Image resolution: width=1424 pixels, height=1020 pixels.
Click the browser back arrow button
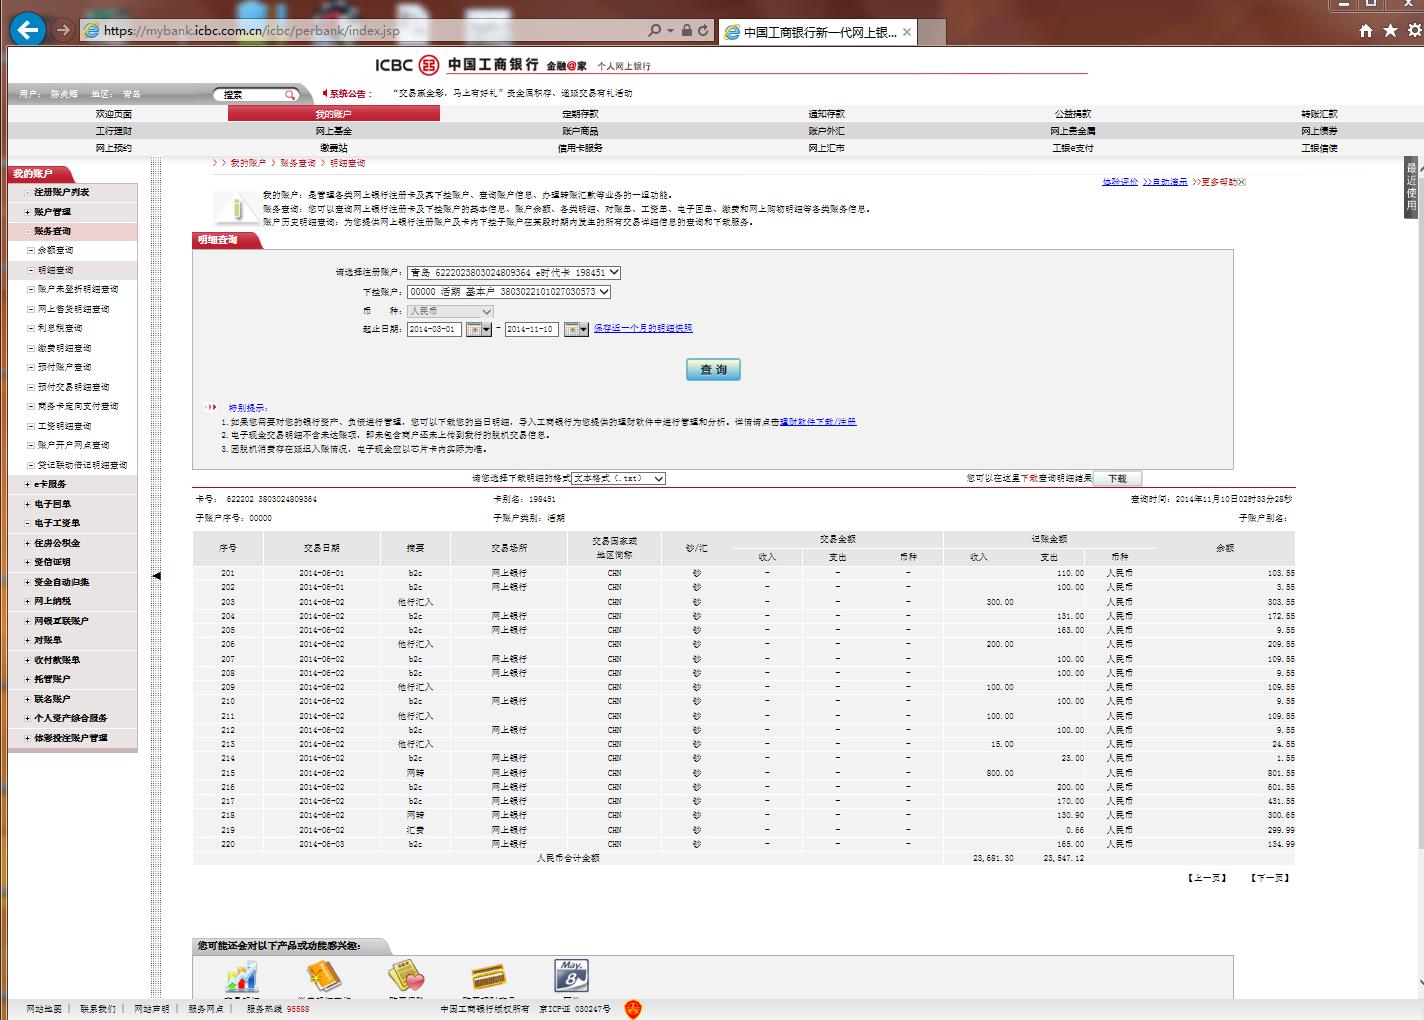click(27, 30)
